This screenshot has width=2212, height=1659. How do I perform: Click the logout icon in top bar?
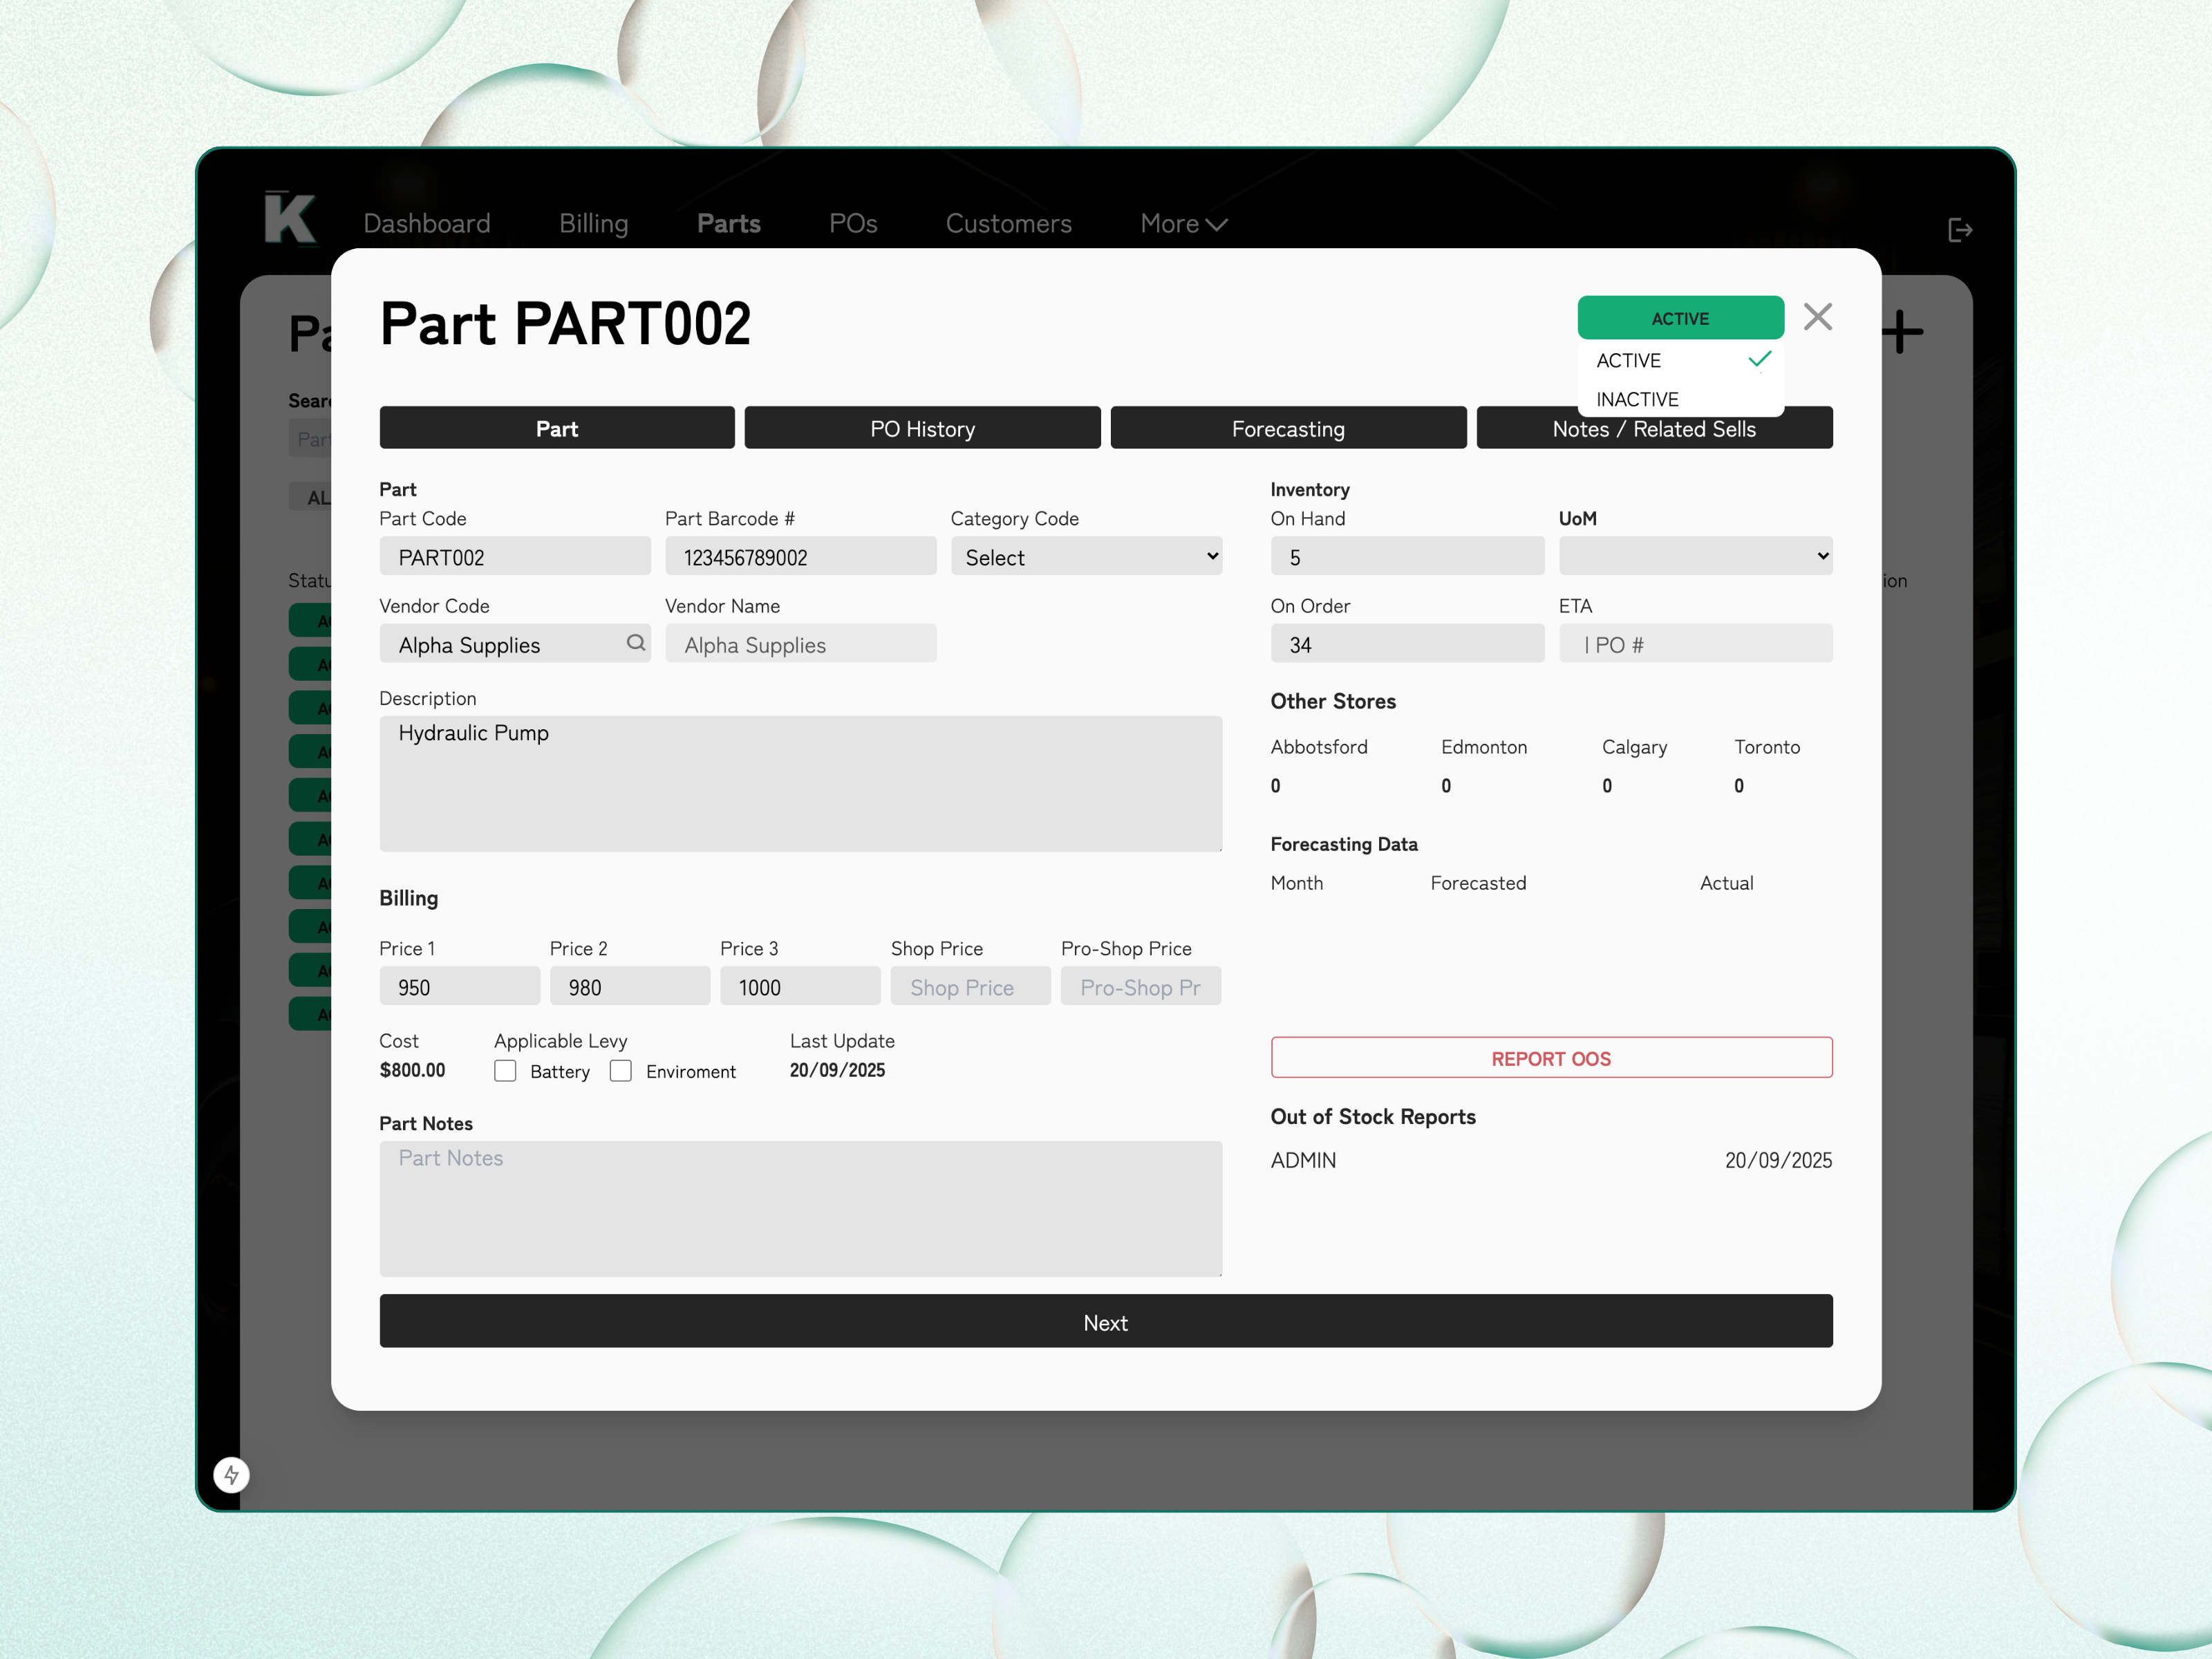tap(1959, 231)
